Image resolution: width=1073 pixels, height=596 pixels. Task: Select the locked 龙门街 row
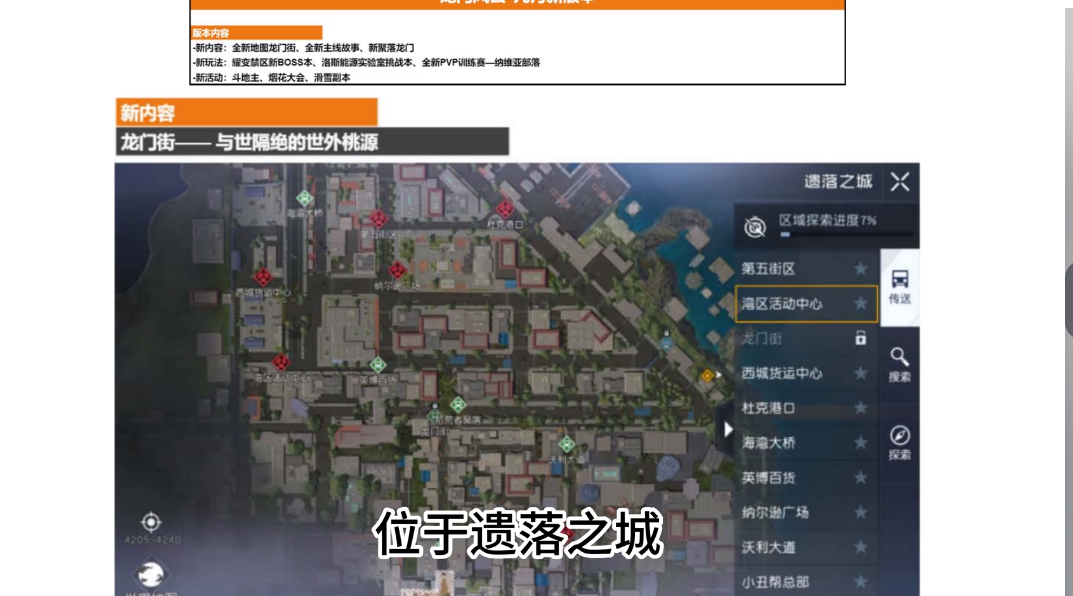(x=806, y=339)
